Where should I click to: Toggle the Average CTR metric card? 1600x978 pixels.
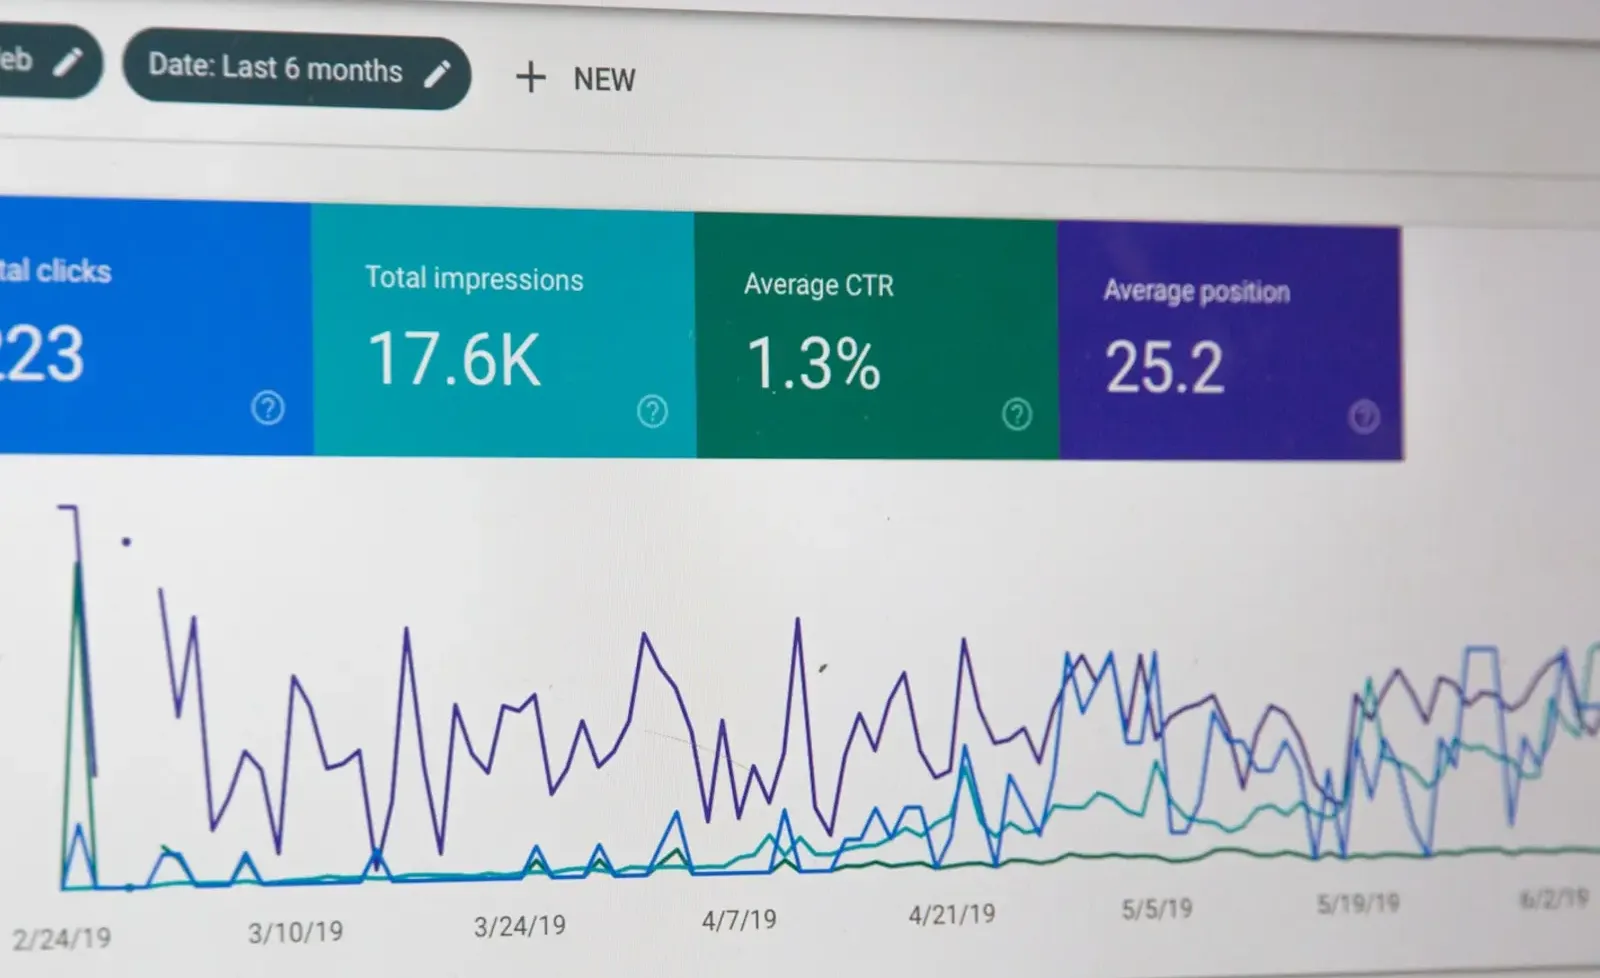876,337
